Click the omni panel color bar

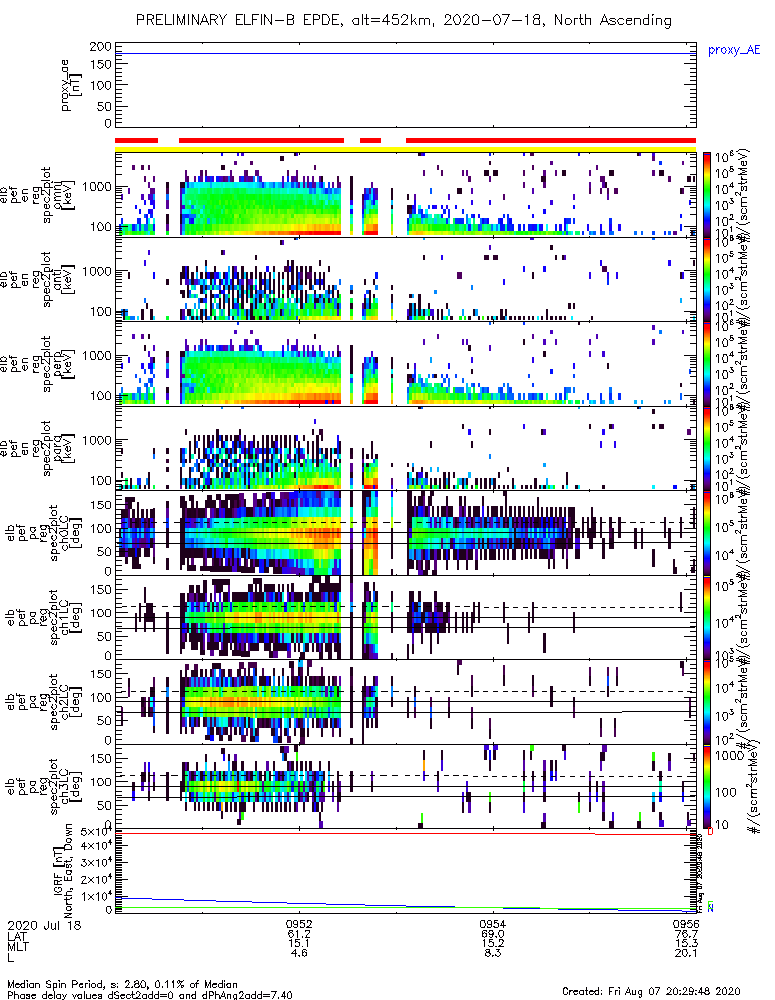(x=706, y=195)
